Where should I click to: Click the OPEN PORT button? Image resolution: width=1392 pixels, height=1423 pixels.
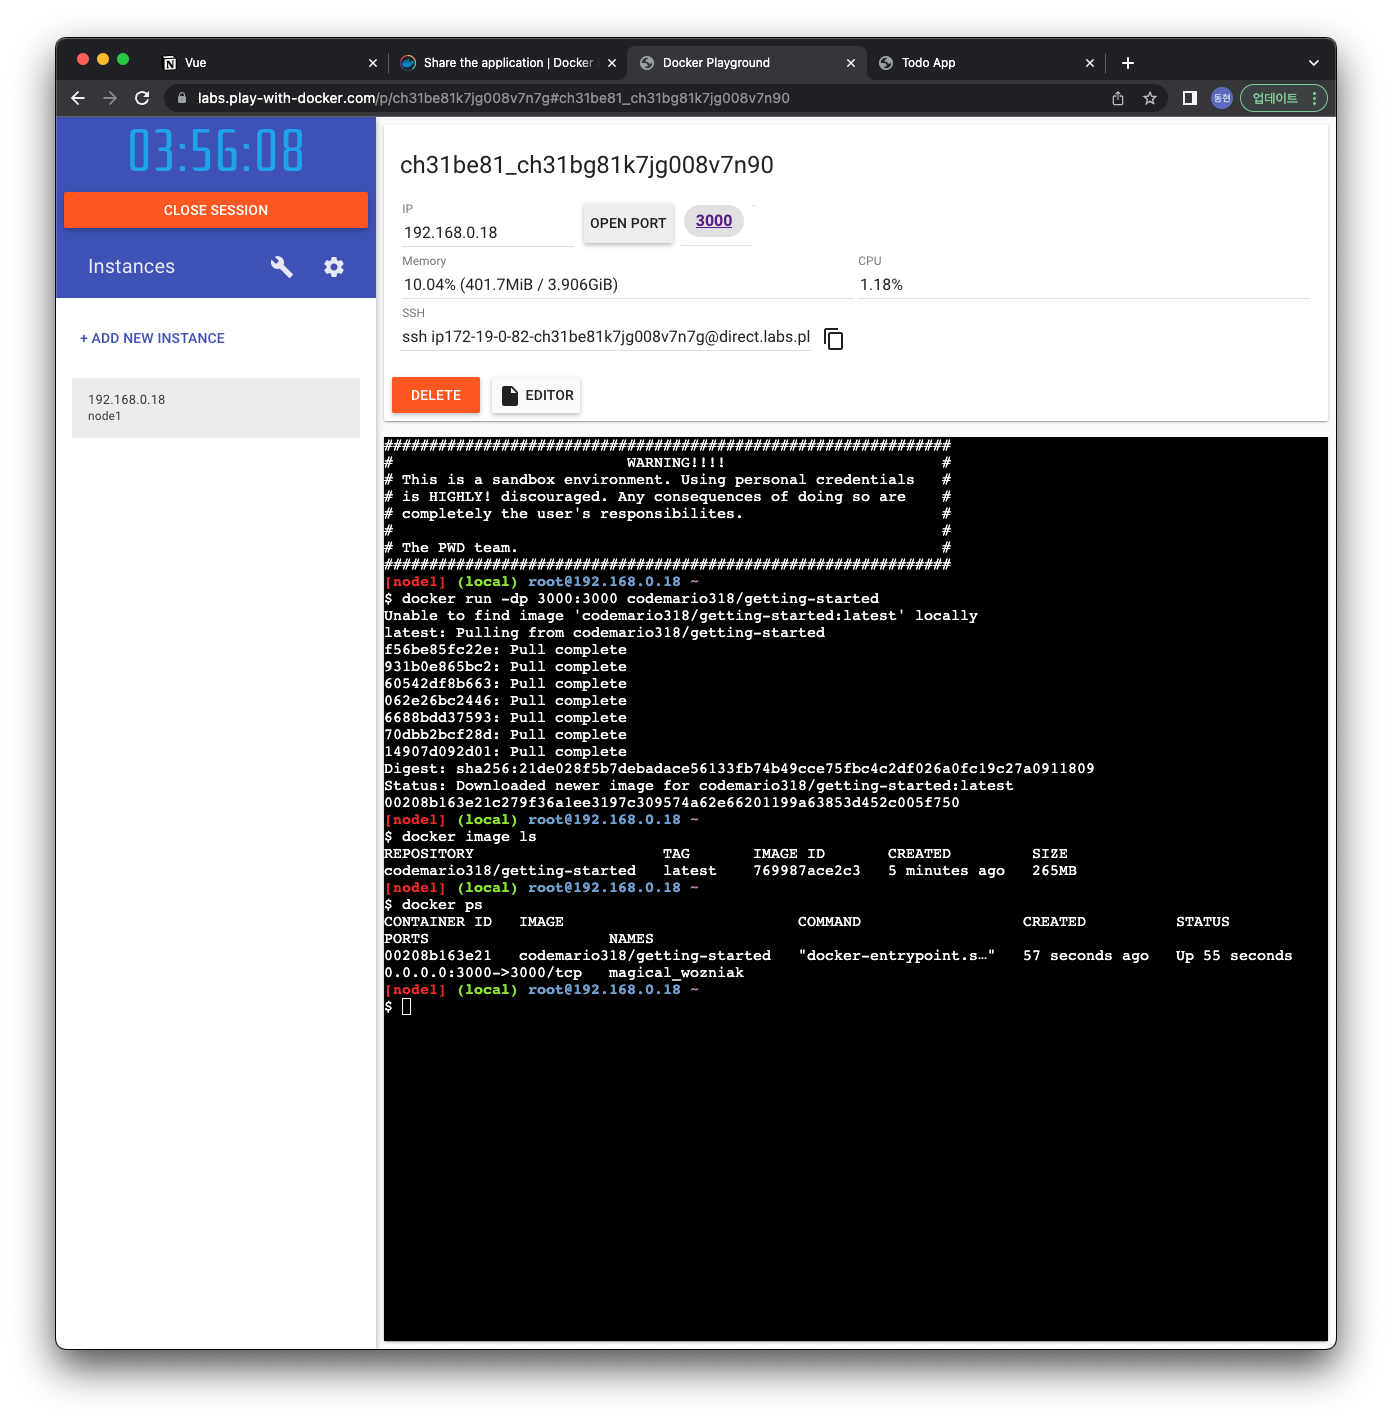(x=628, y=223)
